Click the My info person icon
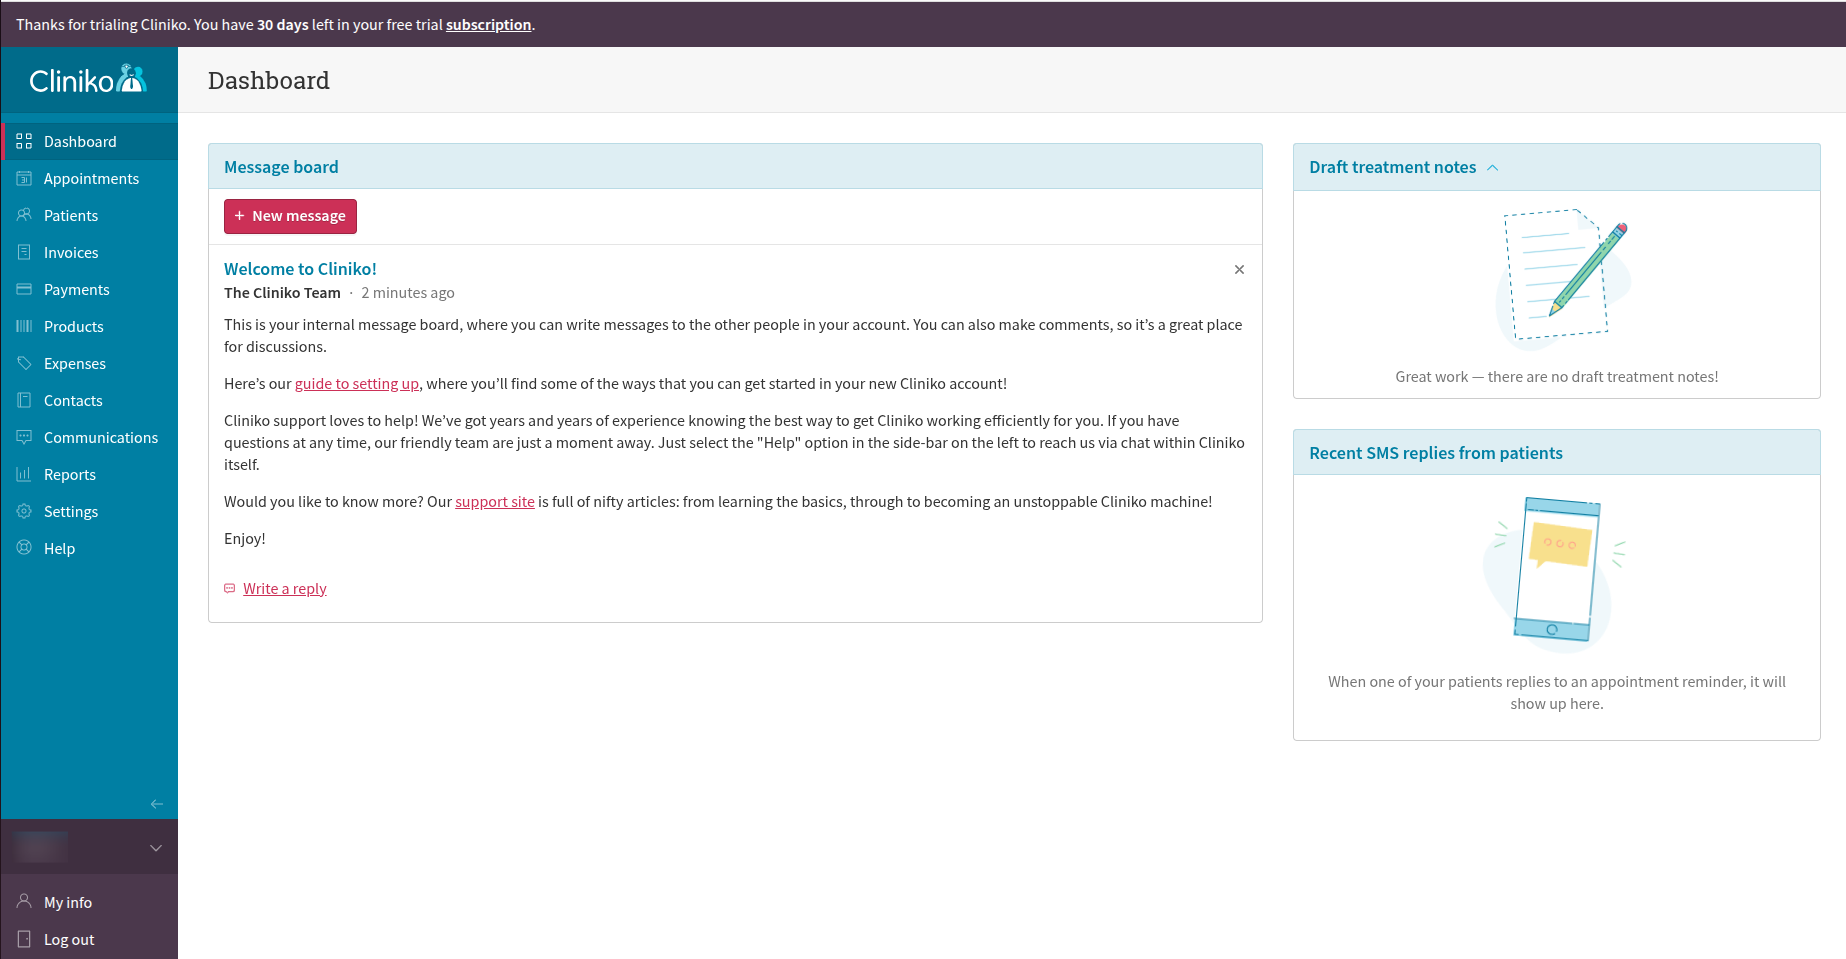 point(24,902)
